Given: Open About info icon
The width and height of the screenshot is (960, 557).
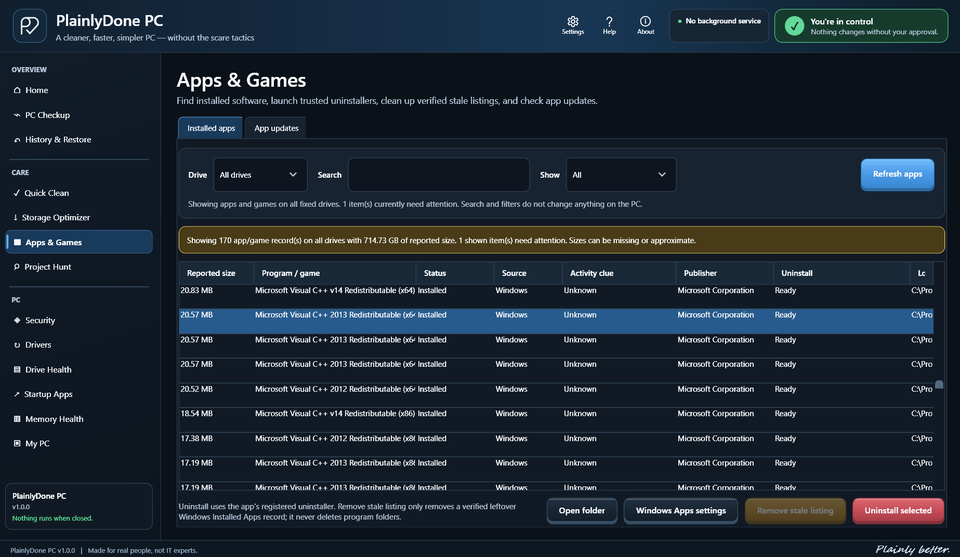Looking at the screenshot, I should click(645, 21).
